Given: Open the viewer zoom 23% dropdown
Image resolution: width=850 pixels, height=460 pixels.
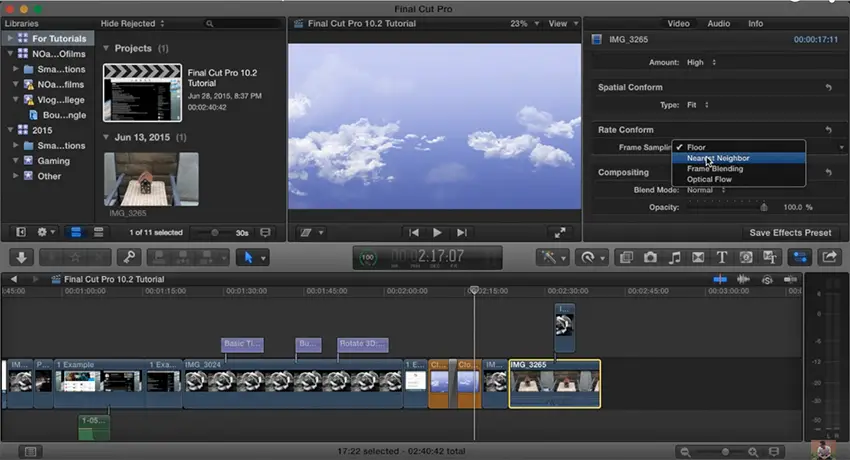Looking at the screenshot, I should [524, 24].
